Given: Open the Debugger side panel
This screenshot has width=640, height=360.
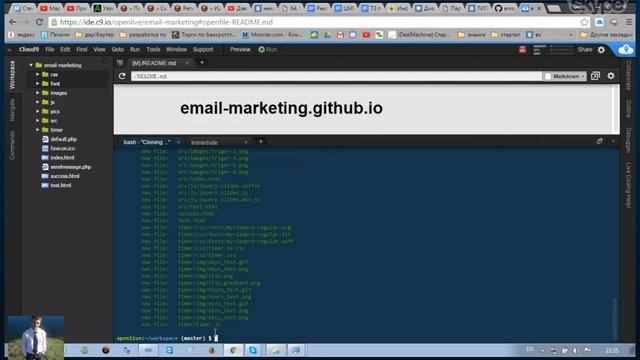Looking at the screenshot, I should pos(628,140).
